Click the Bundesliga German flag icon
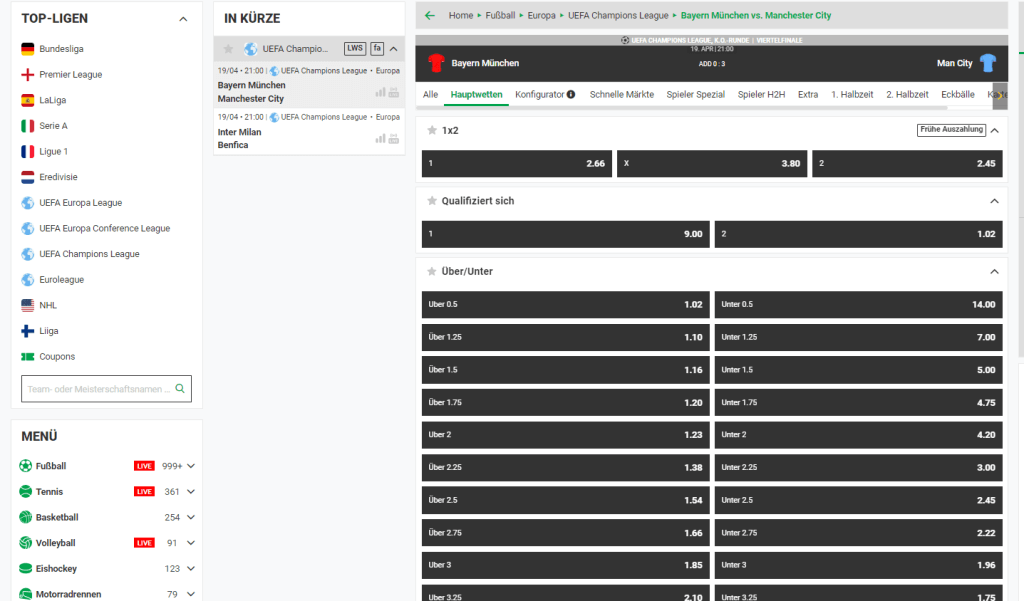Viewport: 1024px width, 601px height. point(27,49)
